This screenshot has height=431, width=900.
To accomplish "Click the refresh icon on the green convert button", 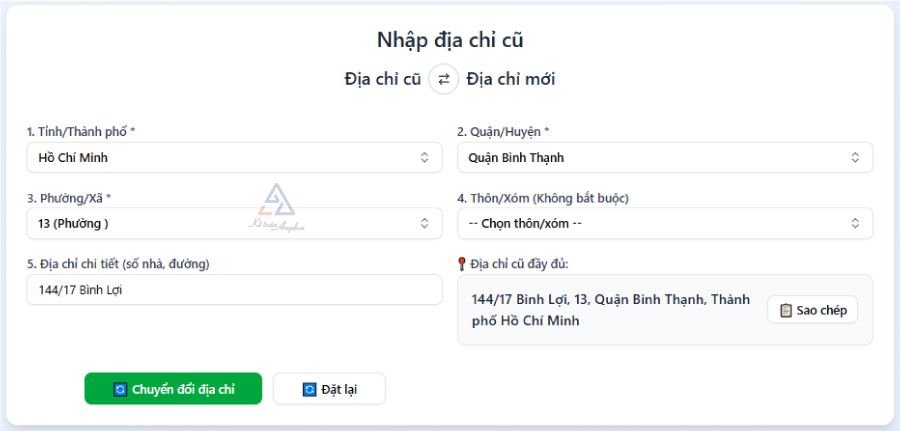I will [121, 389].
